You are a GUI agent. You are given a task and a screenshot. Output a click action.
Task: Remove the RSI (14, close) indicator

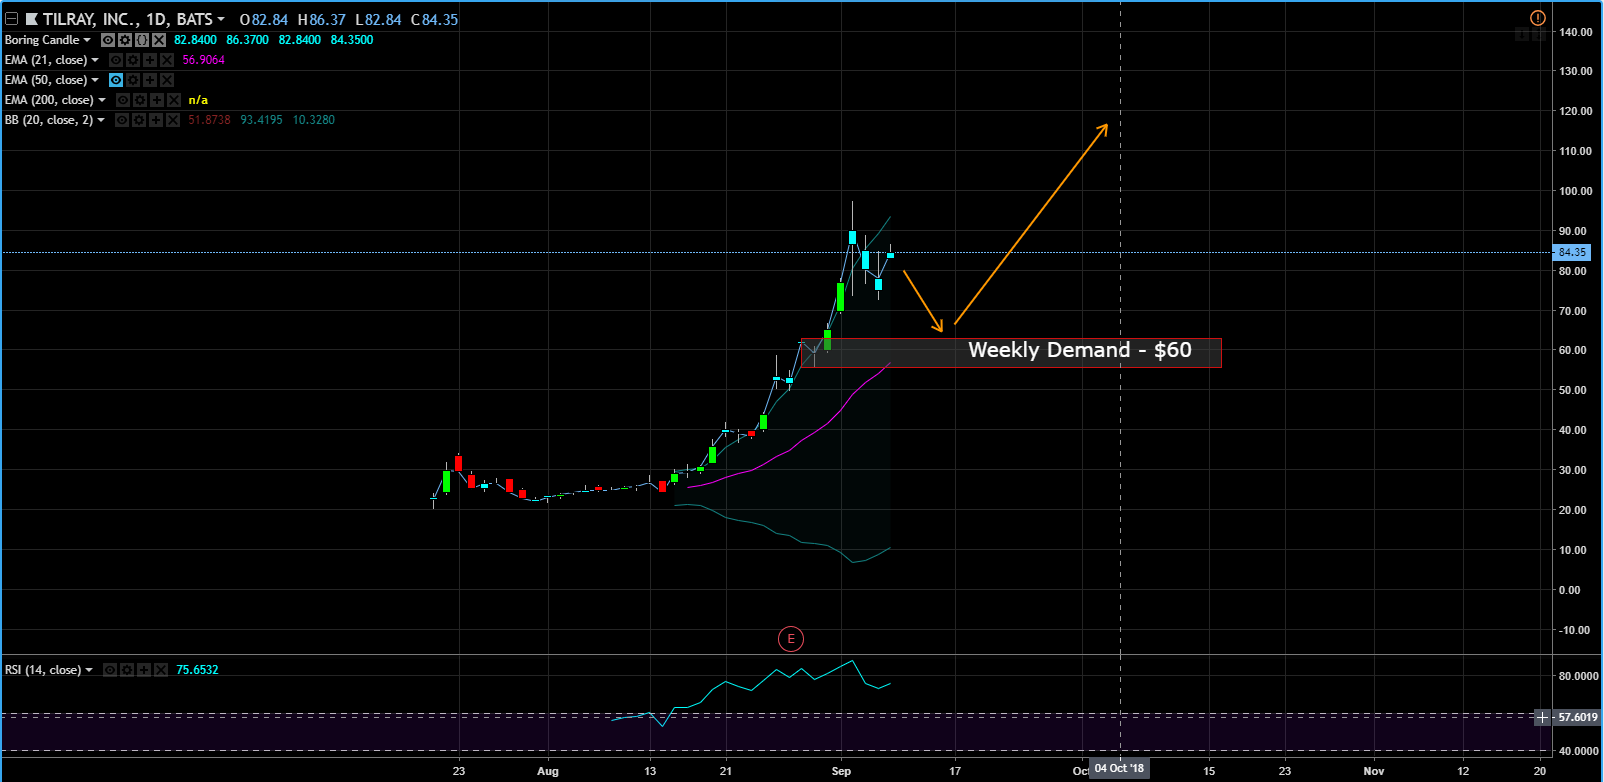pyautogui.click(x=160, y=670)
